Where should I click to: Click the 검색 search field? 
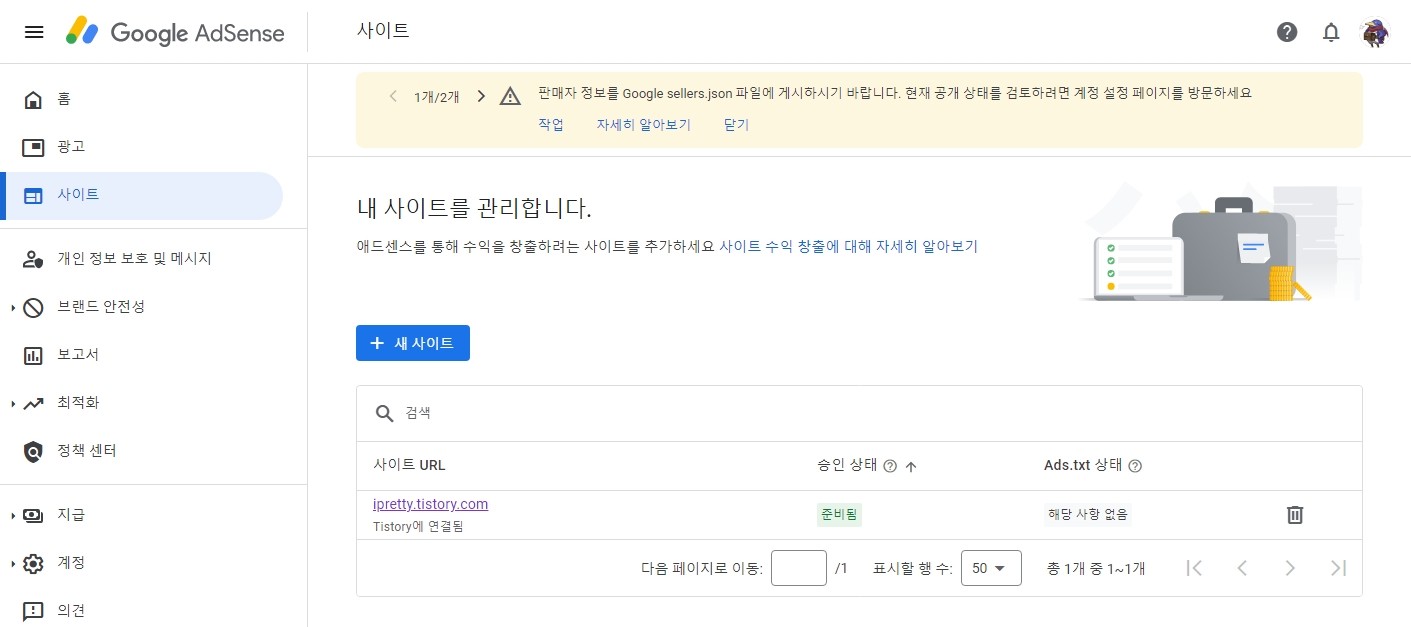pyautogui.click(x=859, y=413)
